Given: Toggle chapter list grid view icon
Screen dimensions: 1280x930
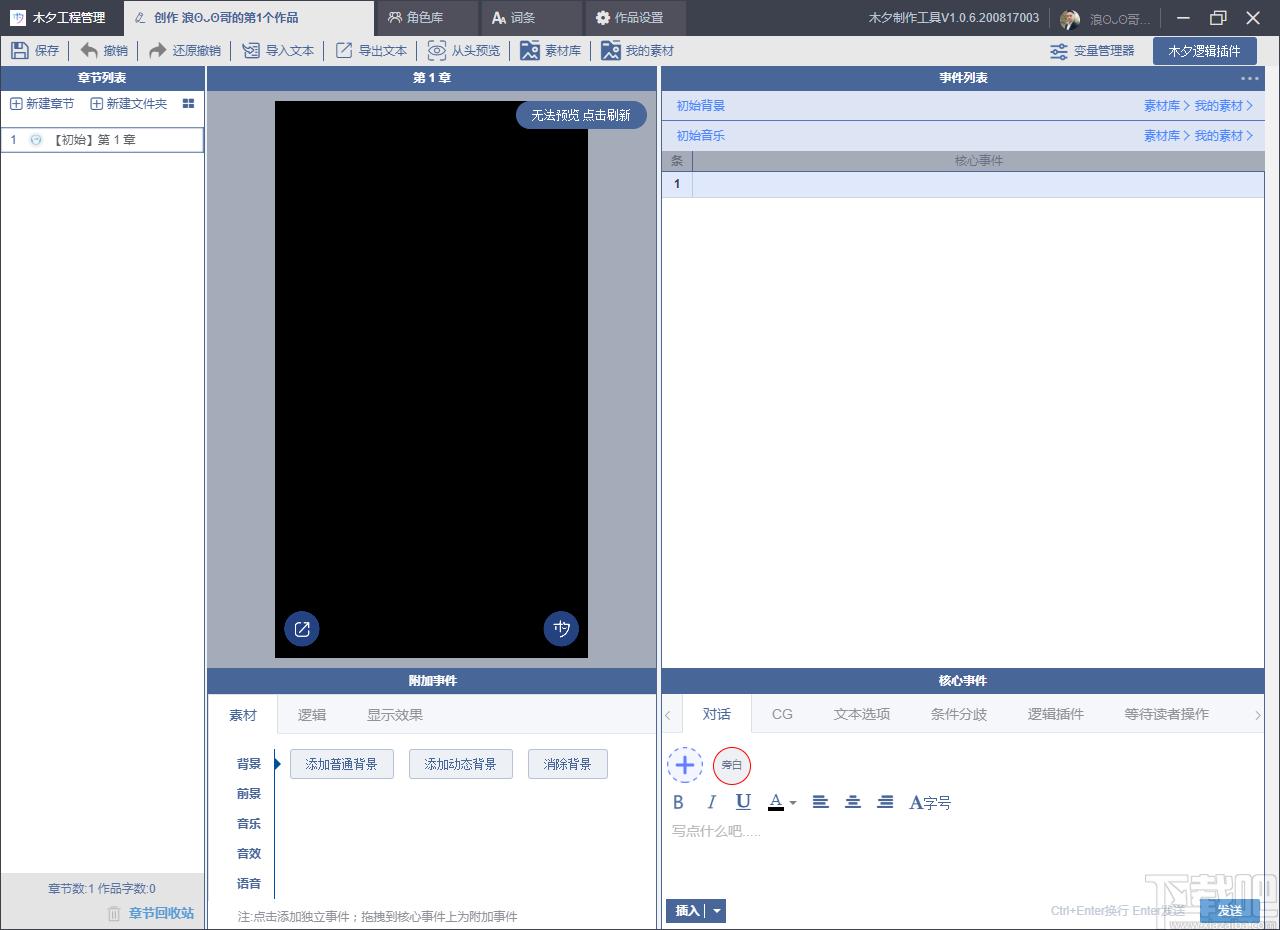Looking at the screenshot, I should (x=188, y=104).
